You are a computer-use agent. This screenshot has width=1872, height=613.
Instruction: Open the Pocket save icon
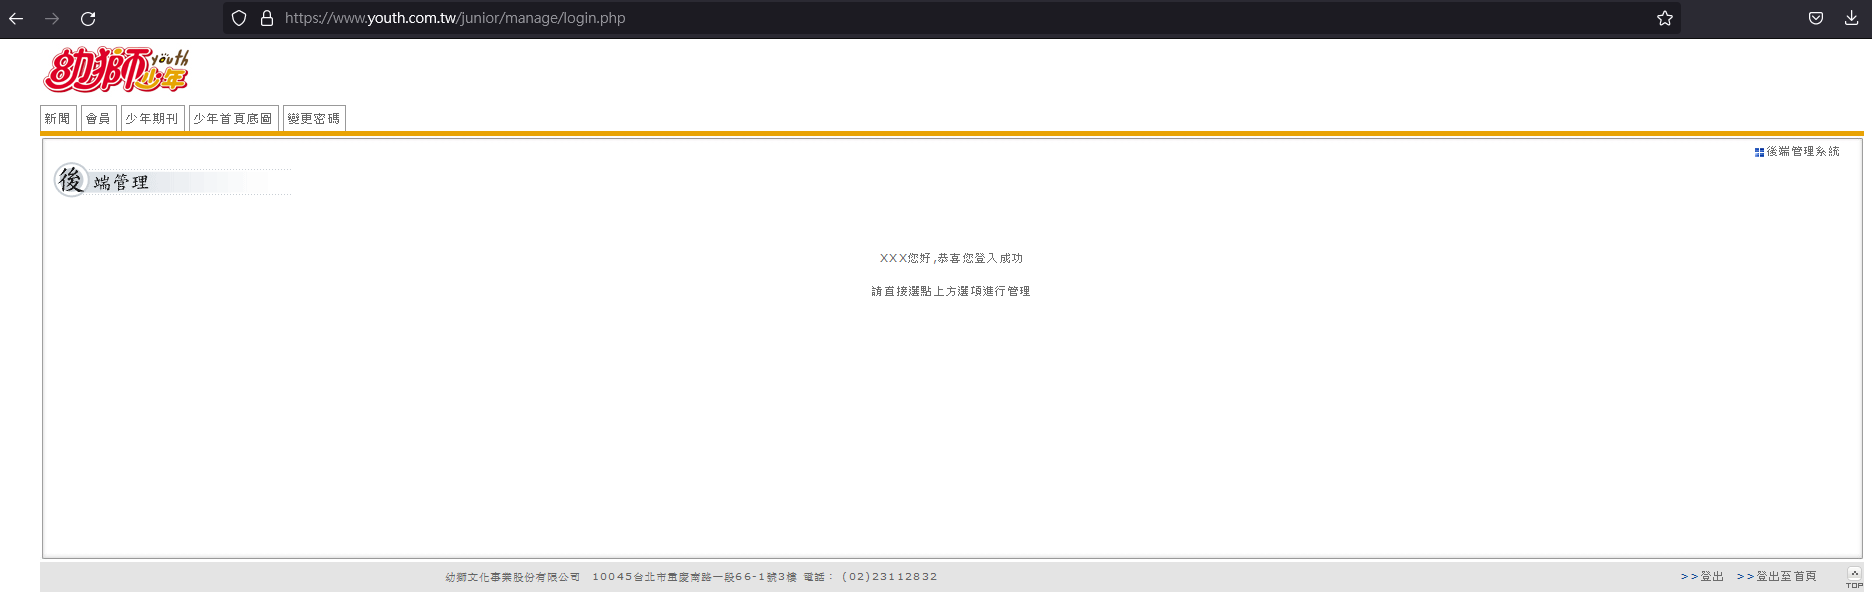coord(1816,18)
